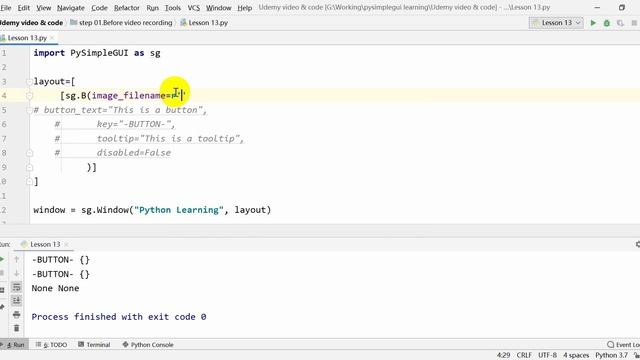Click Python 3.7 interpreter in status bar
The width and height of the screenshot is (640, 360).
click(x=611, y=355)
